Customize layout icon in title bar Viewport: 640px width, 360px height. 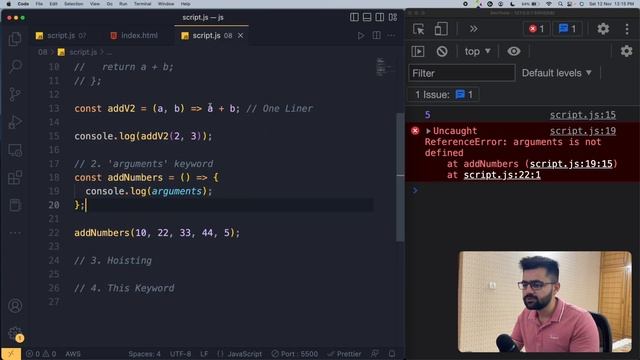point(393,17)
